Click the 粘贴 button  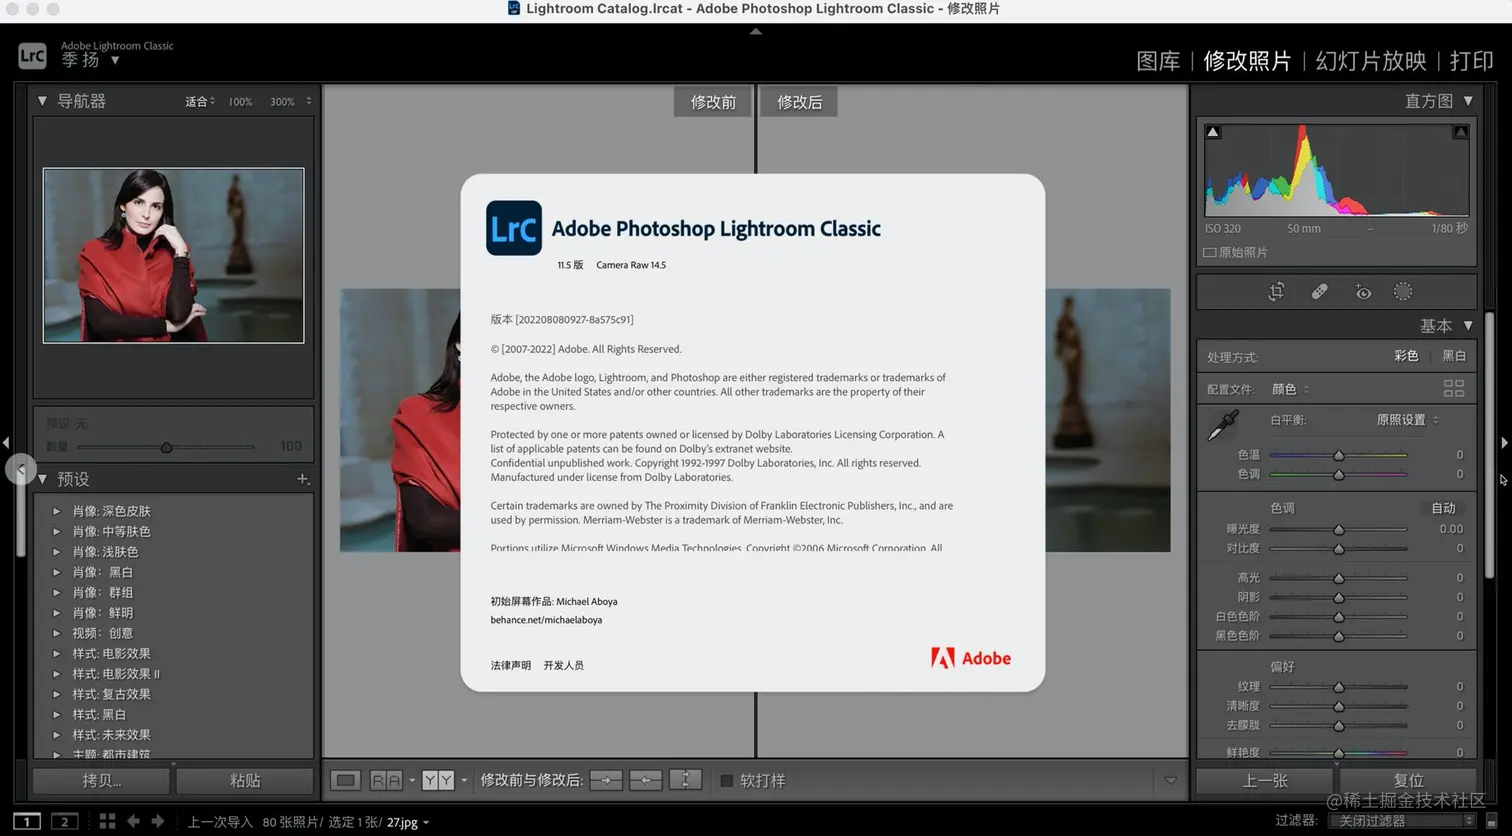[245, 780]
